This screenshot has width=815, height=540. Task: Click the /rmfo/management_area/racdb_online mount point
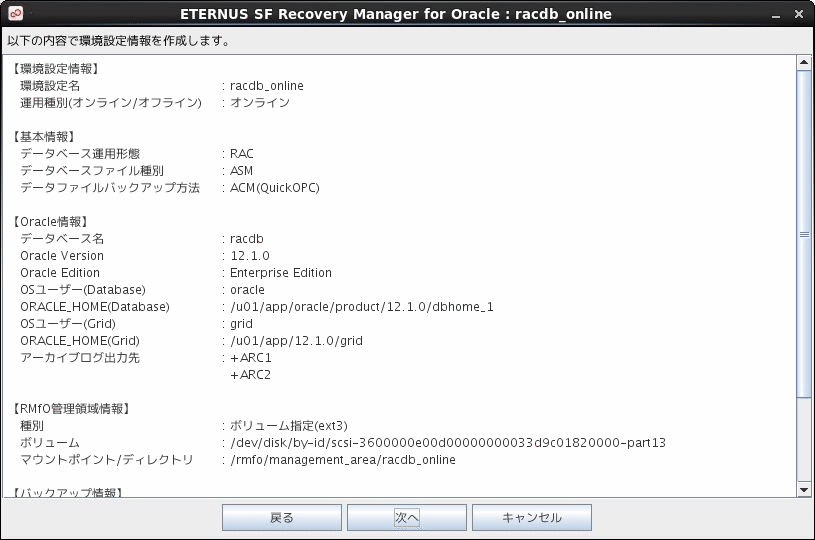[343, 460]
